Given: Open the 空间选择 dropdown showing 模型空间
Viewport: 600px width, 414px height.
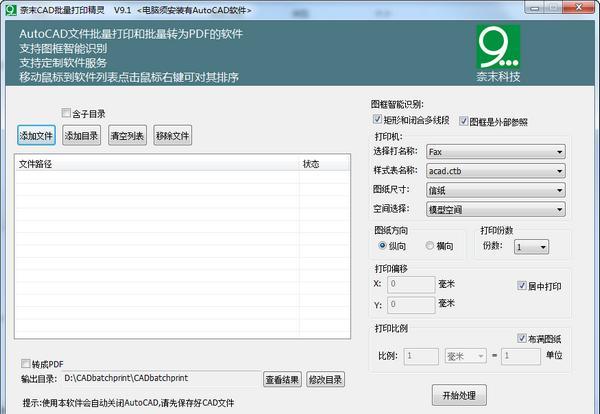Looking at the screenshot, I should 496,209.
